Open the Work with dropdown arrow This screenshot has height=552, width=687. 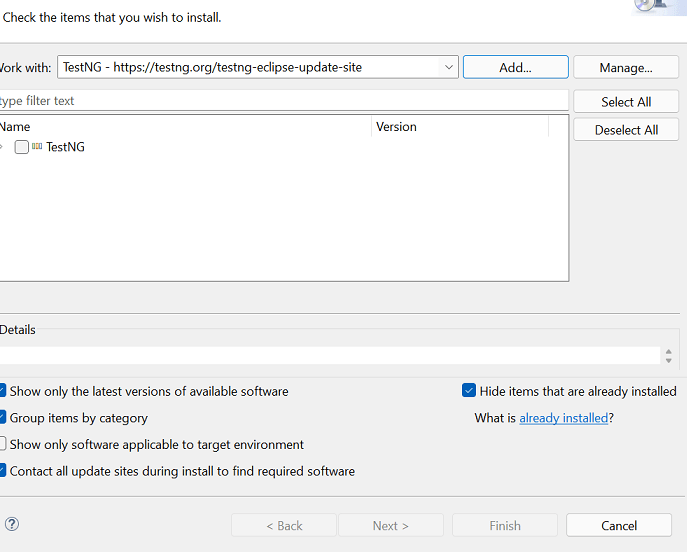tap(449, 67)
